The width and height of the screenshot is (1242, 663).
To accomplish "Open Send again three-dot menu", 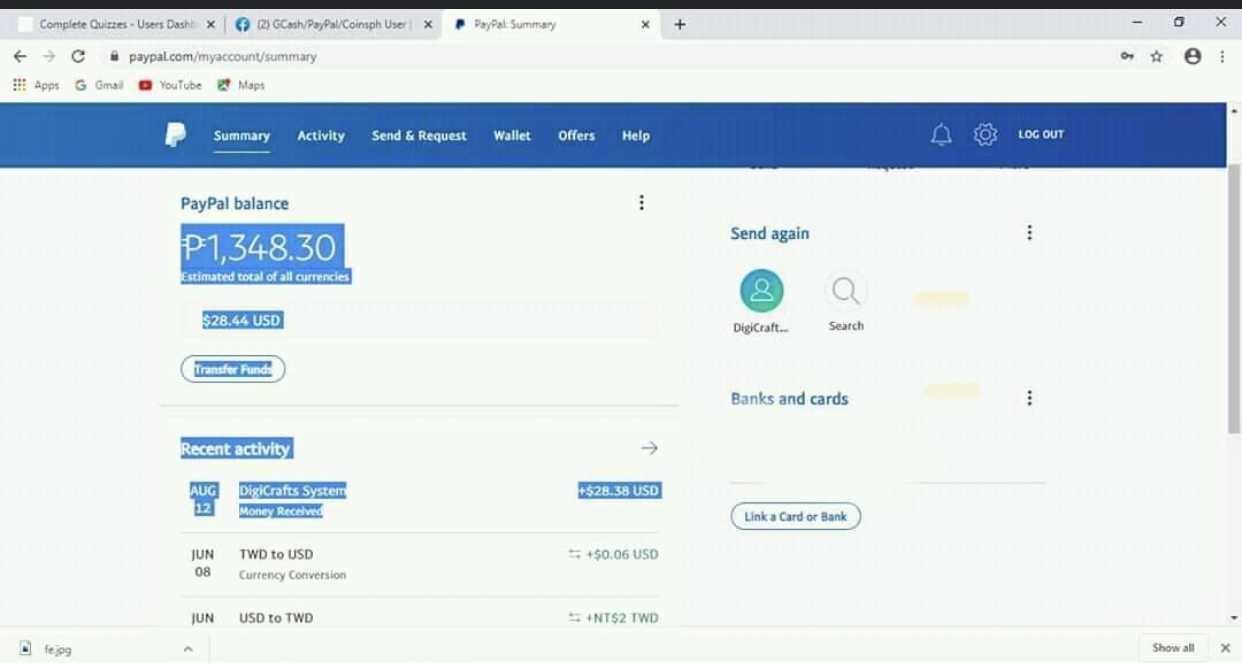I will 1029,233.
